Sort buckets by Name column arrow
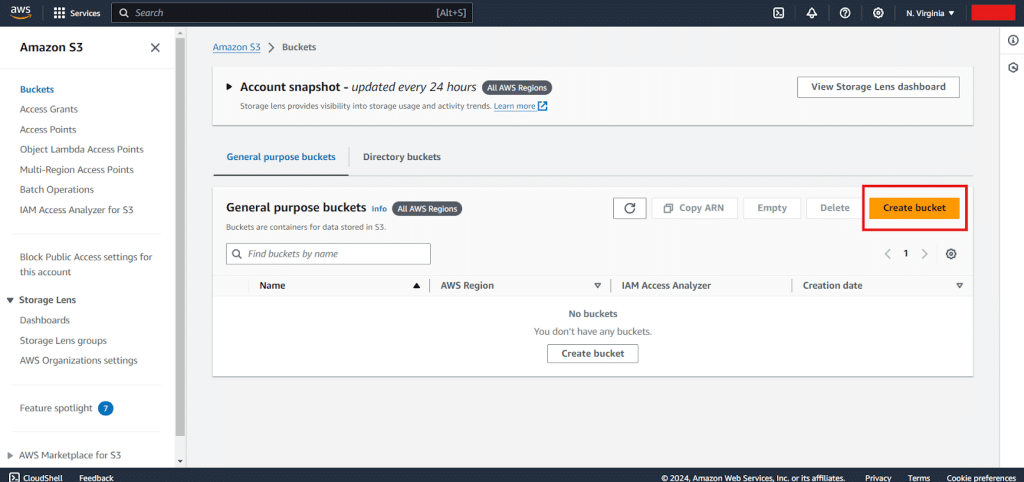 [417, 285]
